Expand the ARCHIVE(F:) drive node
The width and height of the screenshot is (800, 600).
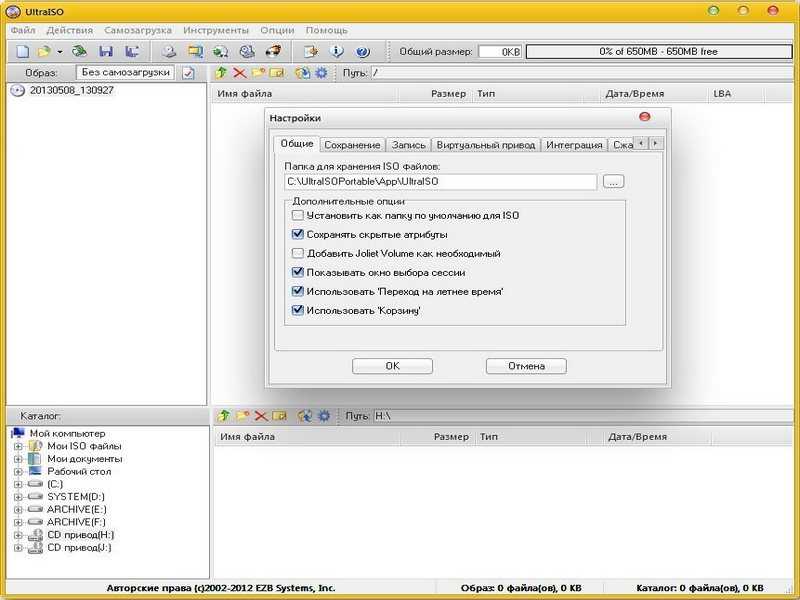(x=18, y=522)
